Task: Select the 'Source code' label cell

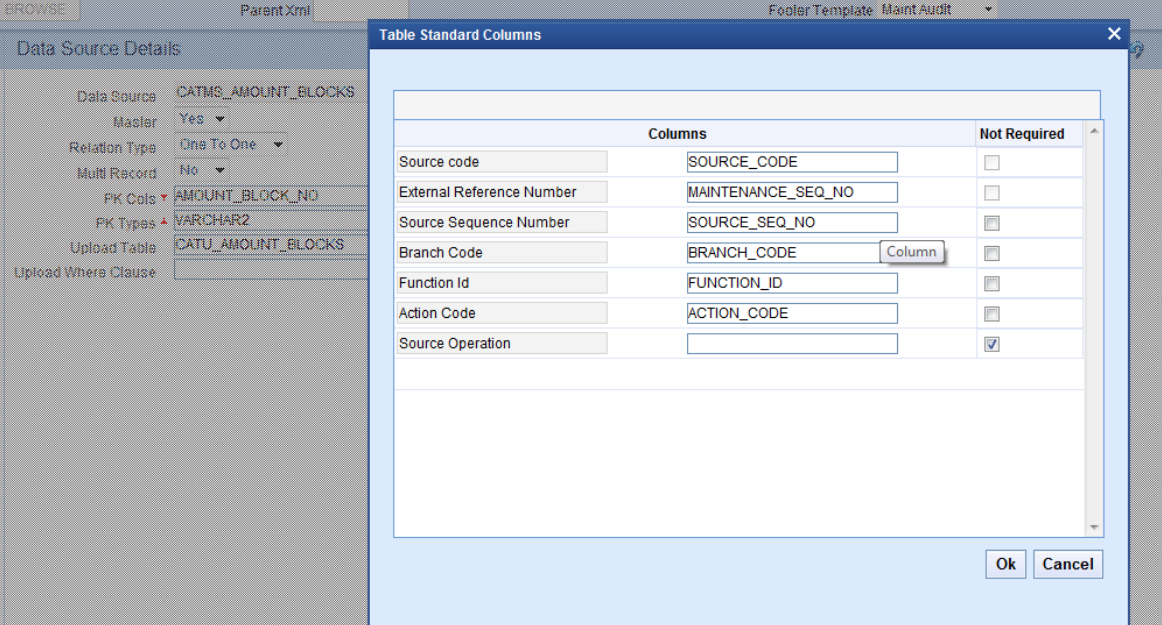Action: click(x=502, y=162)
